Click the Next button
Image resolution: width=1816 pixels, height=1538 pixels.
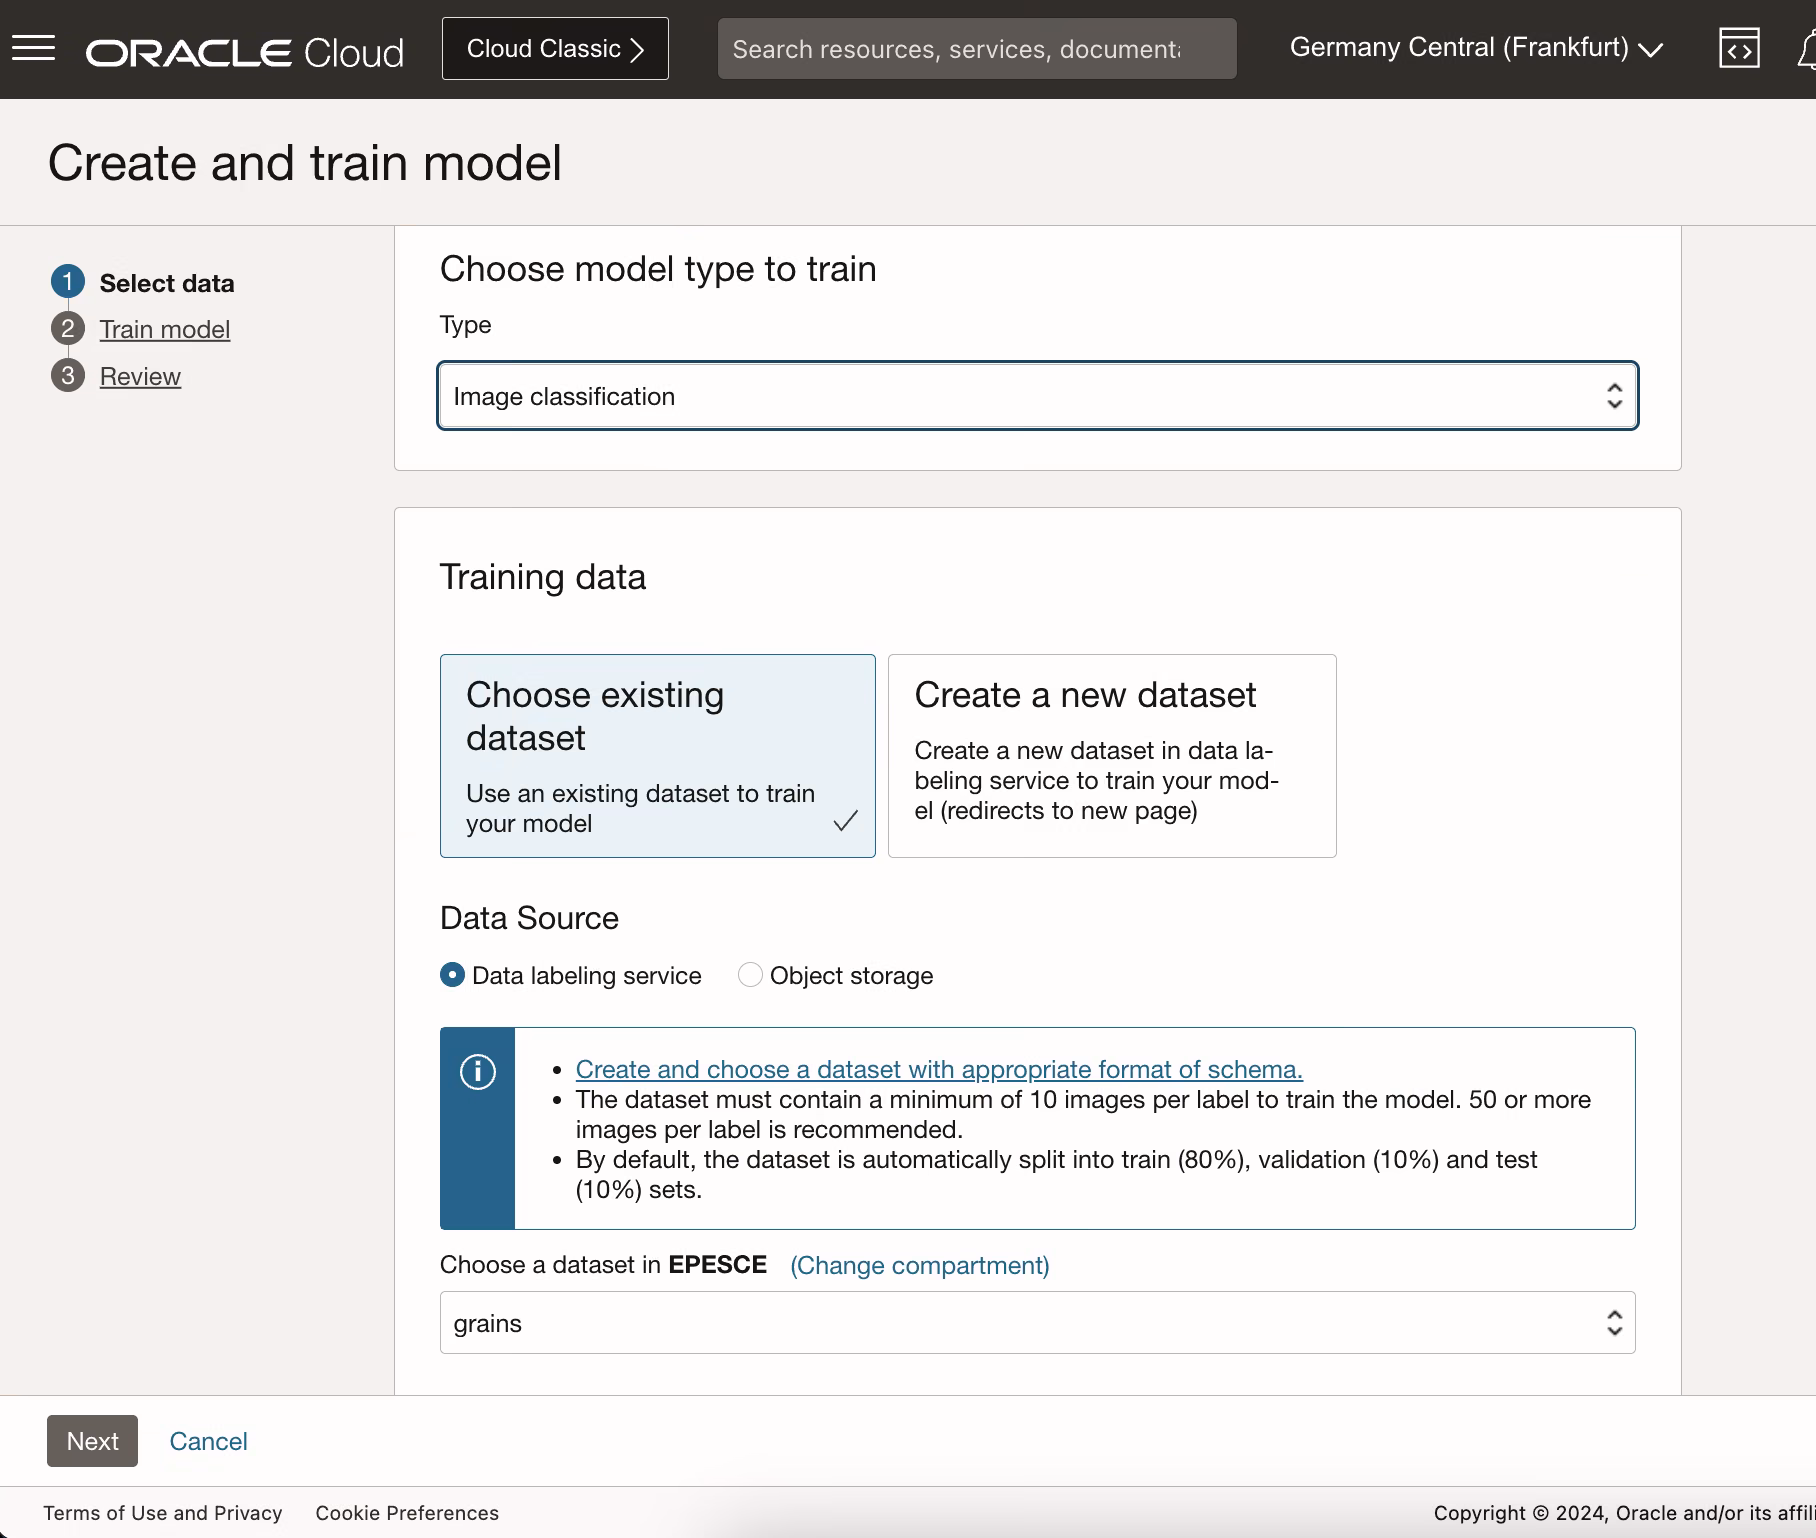coord(92,1441)
